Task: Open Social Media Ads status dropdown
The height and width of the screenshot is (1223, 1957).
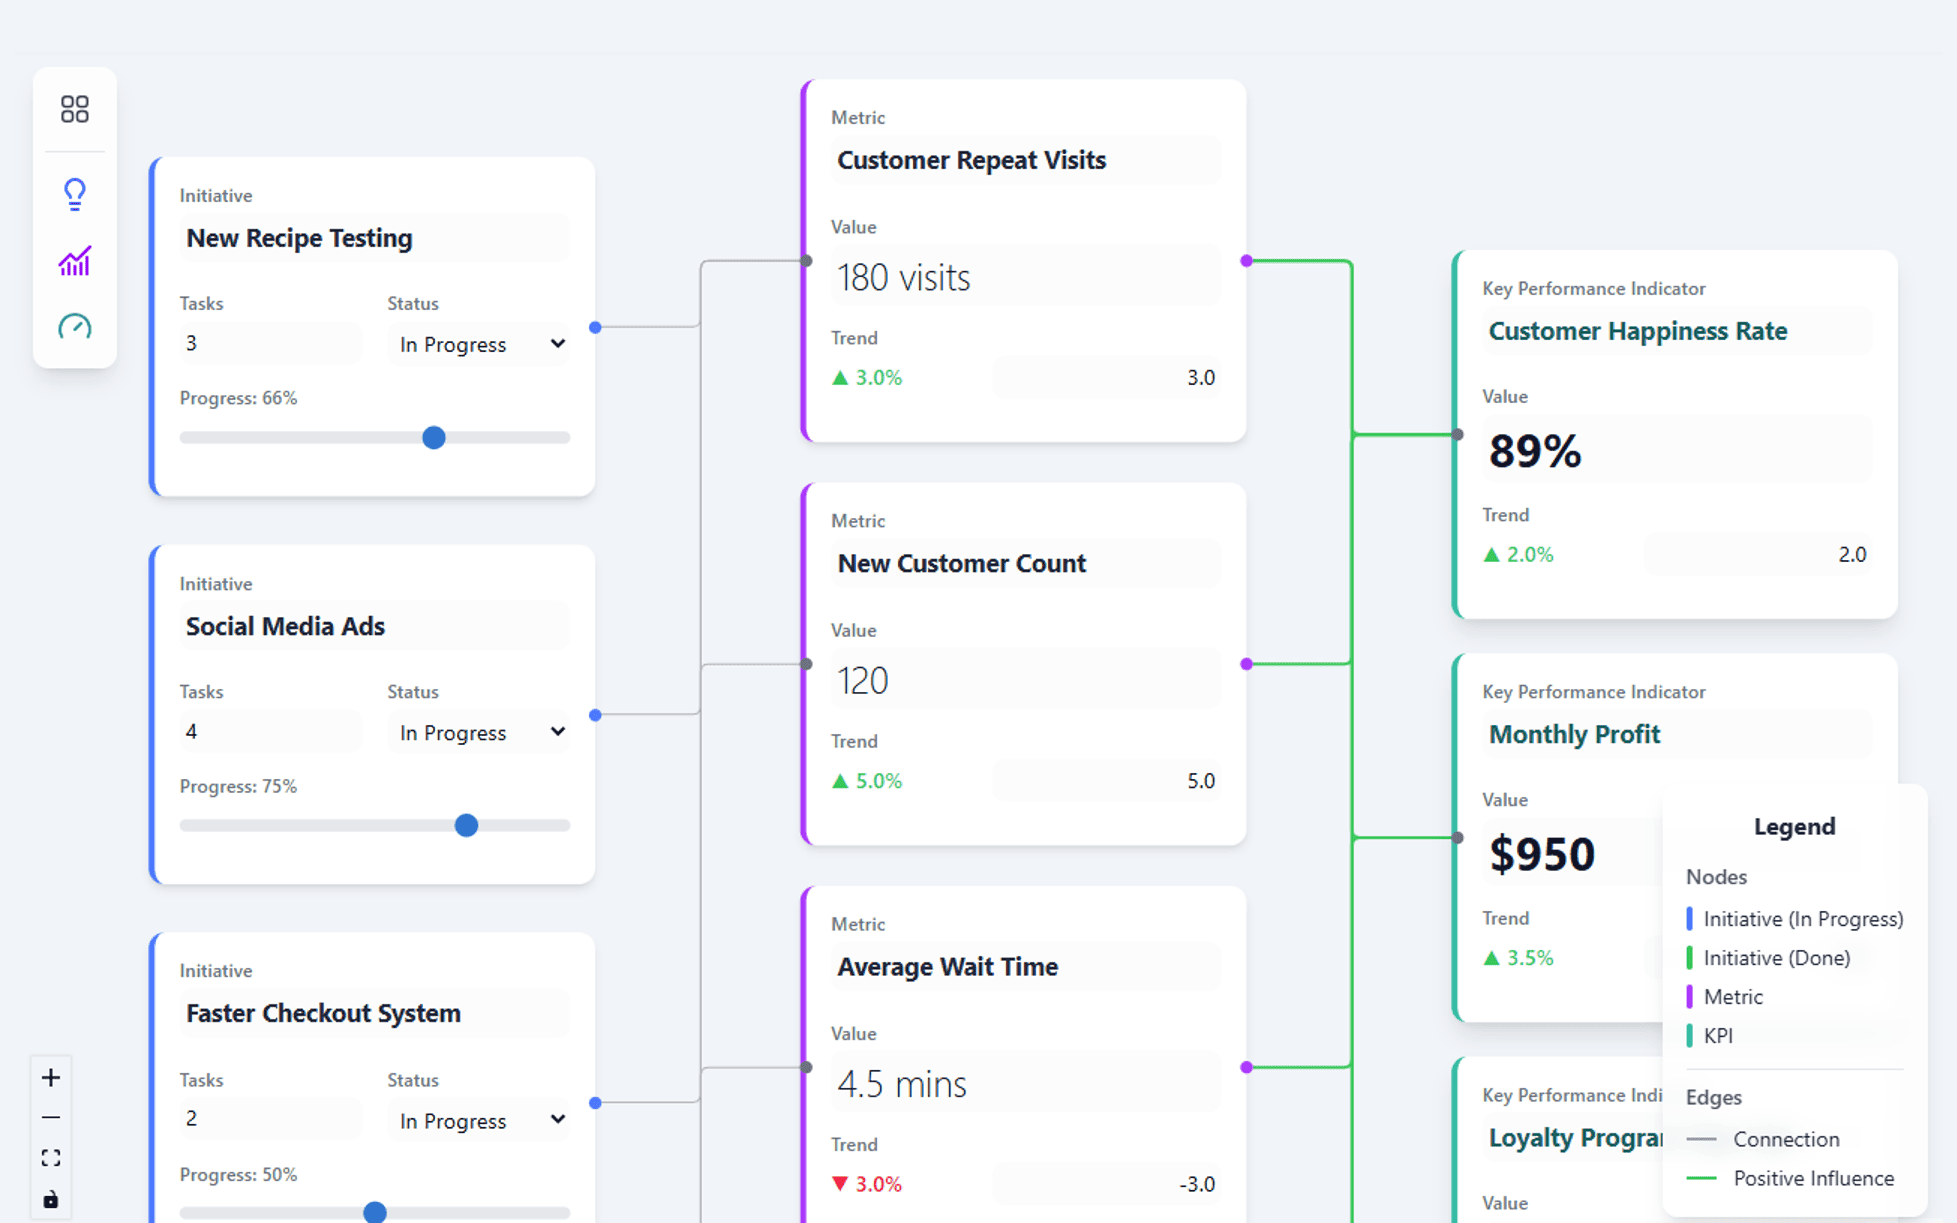Action: [480, 732]
